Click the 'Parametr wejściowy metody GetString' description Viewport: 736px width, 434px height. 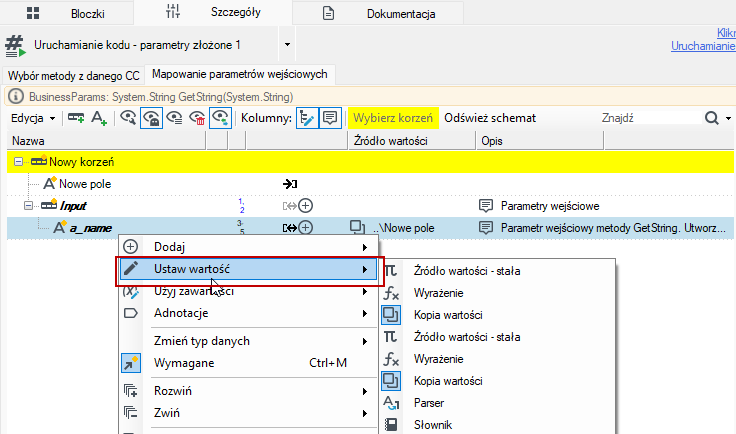[613, 228]
